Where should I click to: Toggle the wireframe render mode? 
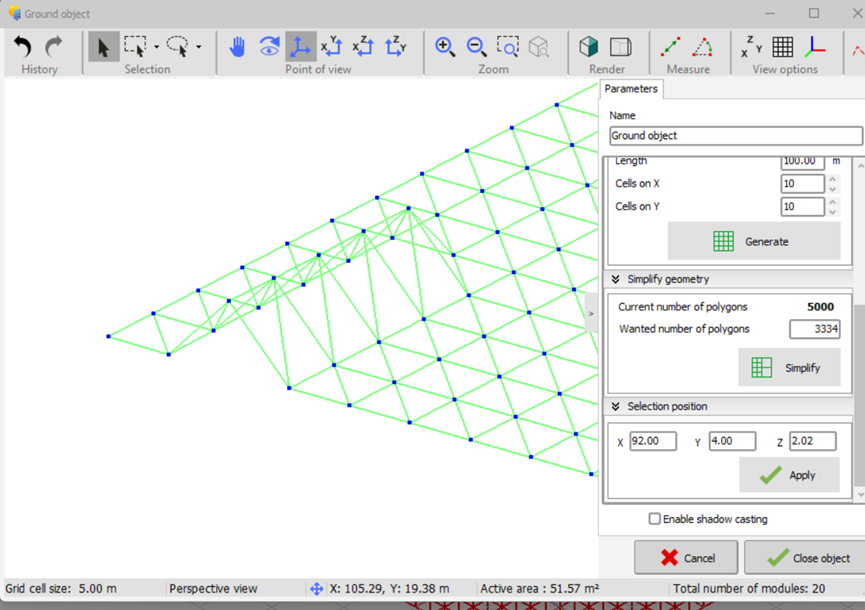621,46
